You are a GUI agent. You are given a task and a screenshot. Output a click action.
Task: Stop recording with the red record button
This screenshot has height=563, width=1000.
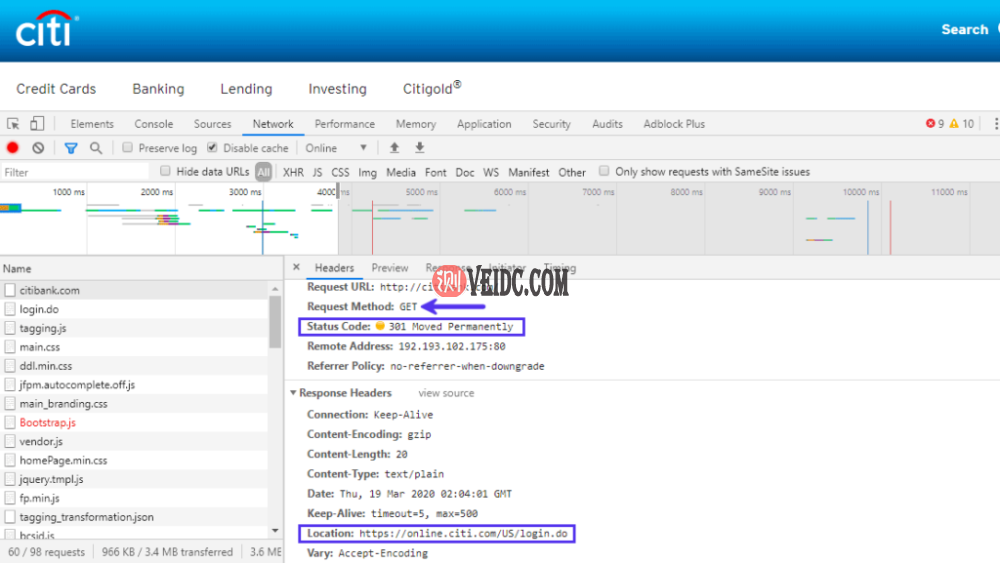pyautogui.click(x=13, y=148)
